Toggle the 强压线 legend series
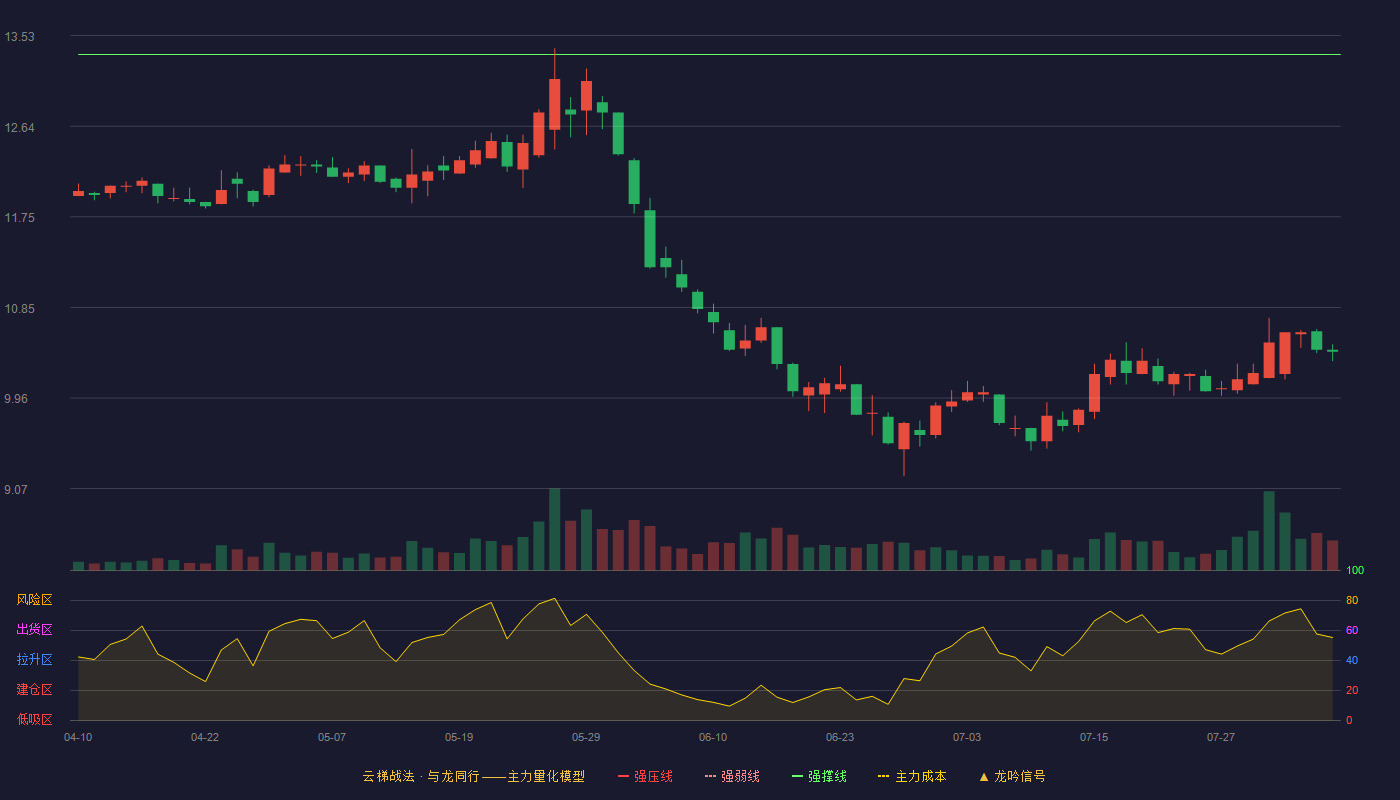This screenshot has height=800, width=1400. (645, 776)
